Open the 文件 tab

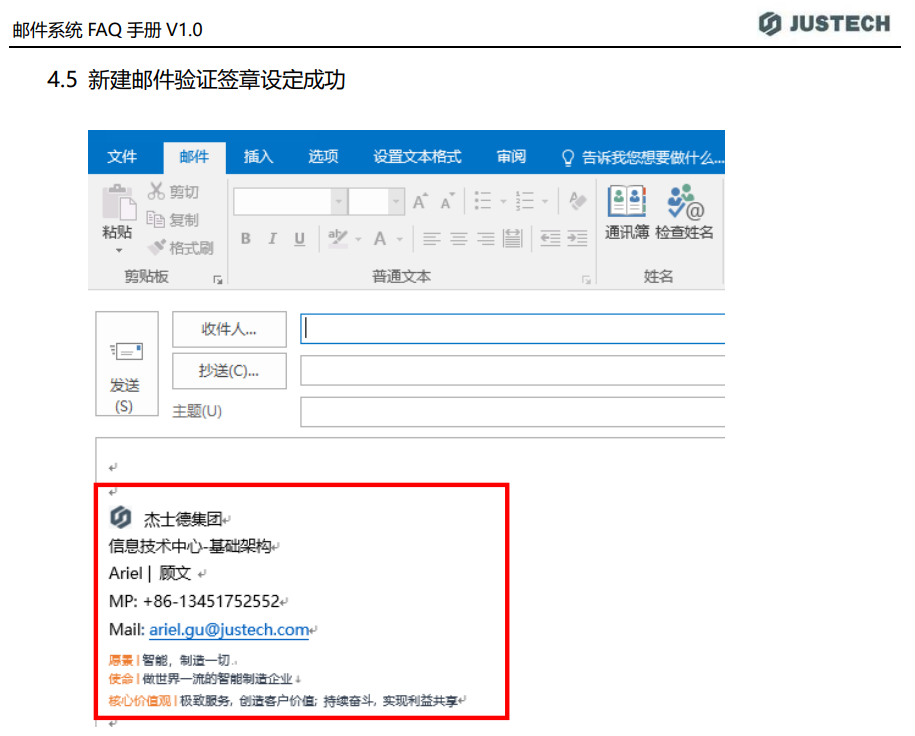coord(122,156)
